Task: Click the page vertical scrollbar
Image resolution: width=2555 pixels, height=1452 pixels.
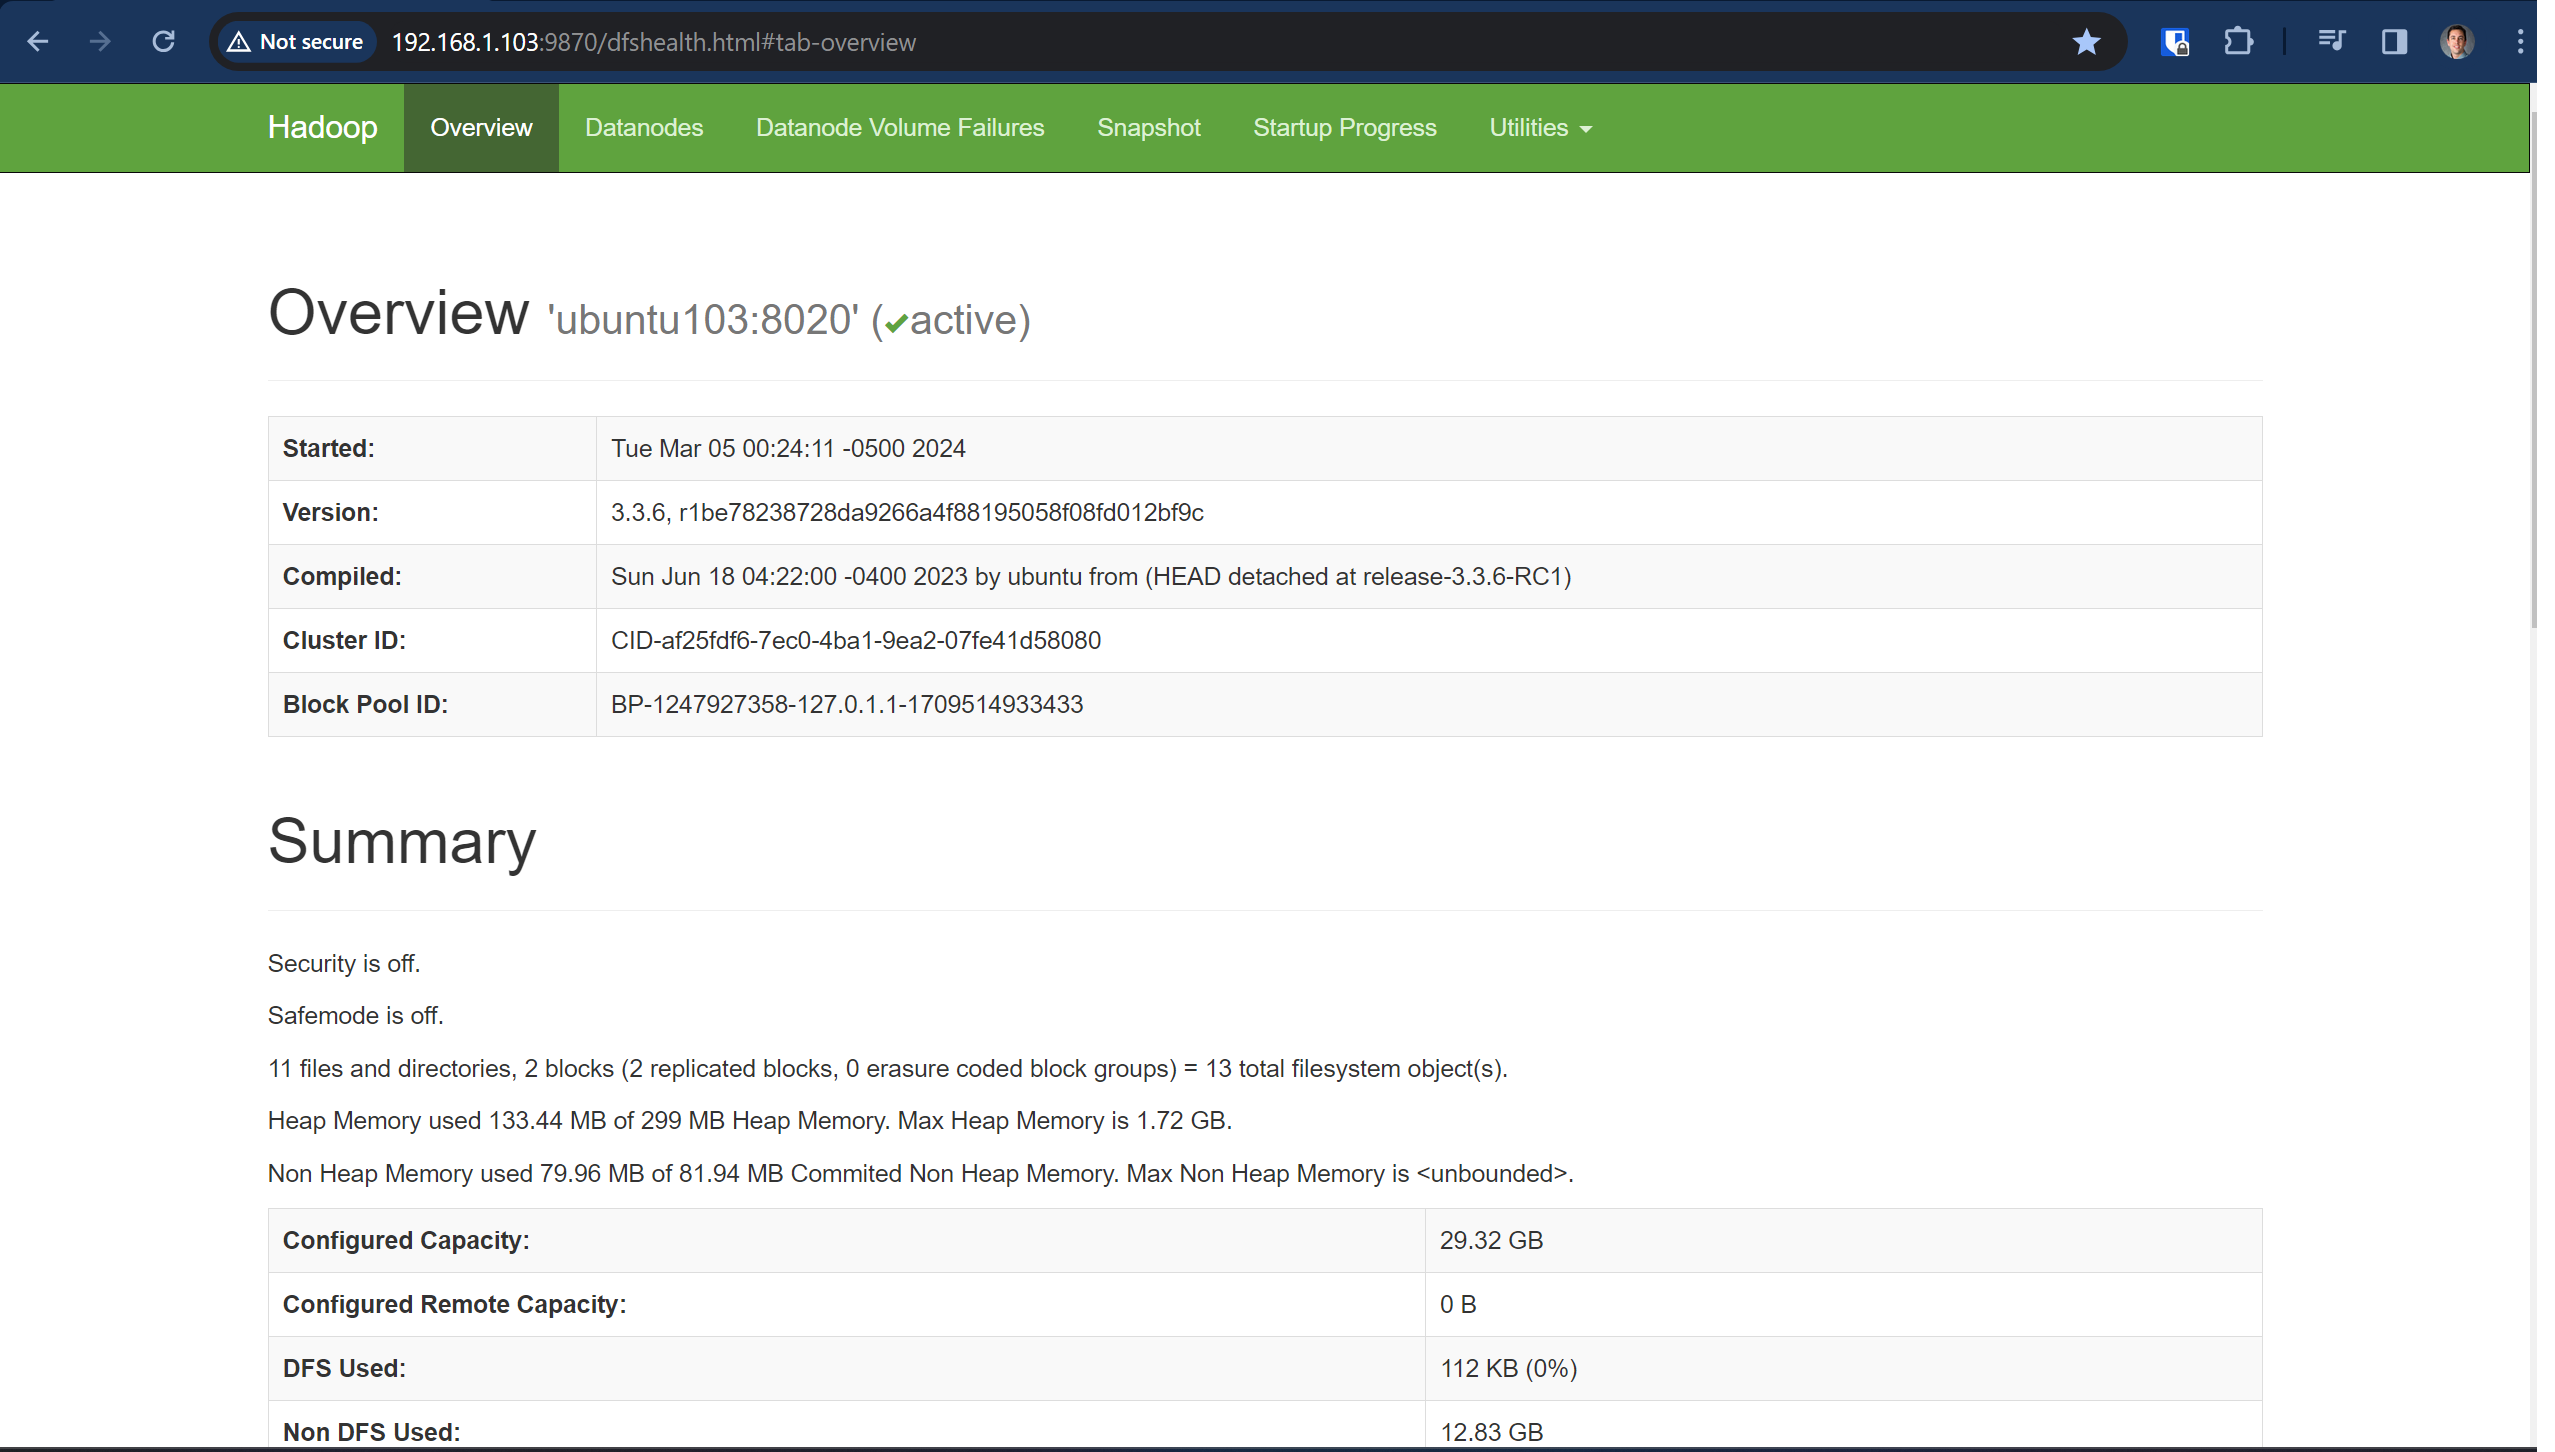Action: pos(2533,370)
